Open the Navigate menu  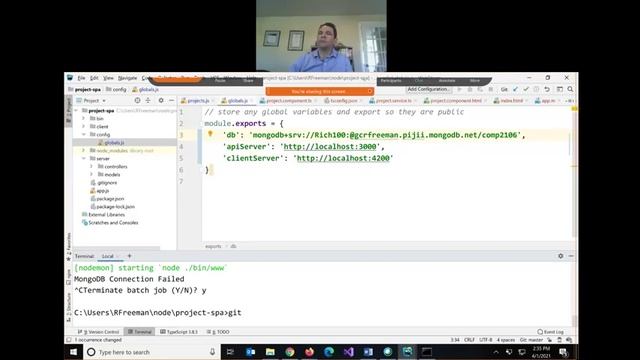point(128,78)
